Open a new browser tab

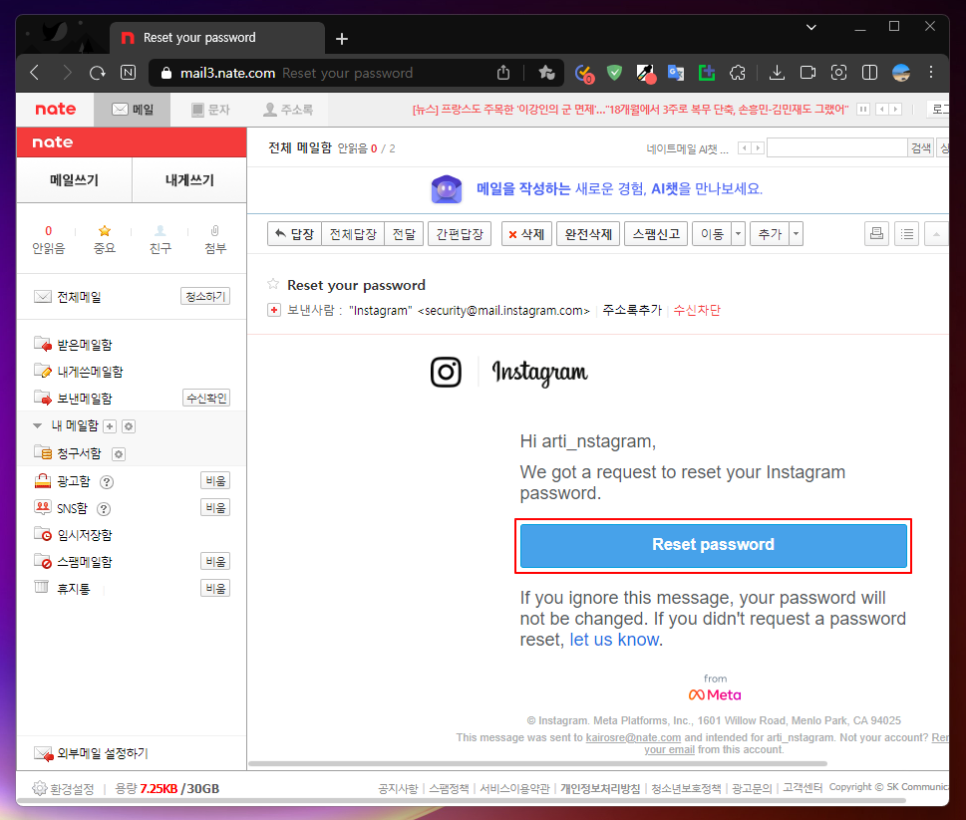point(342,39)
